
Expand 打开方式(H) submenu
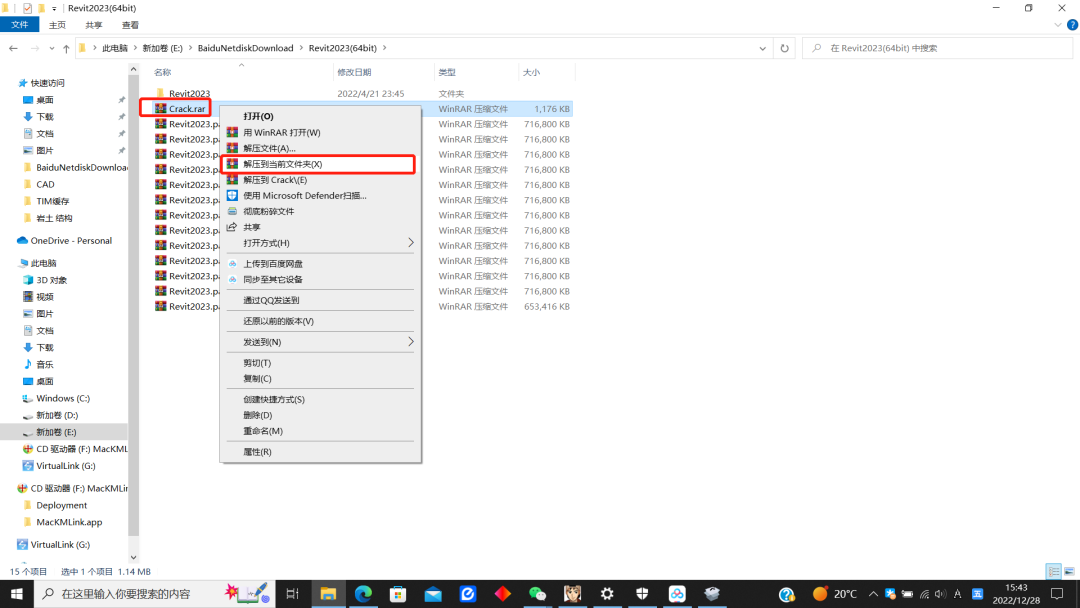[320, 243]
